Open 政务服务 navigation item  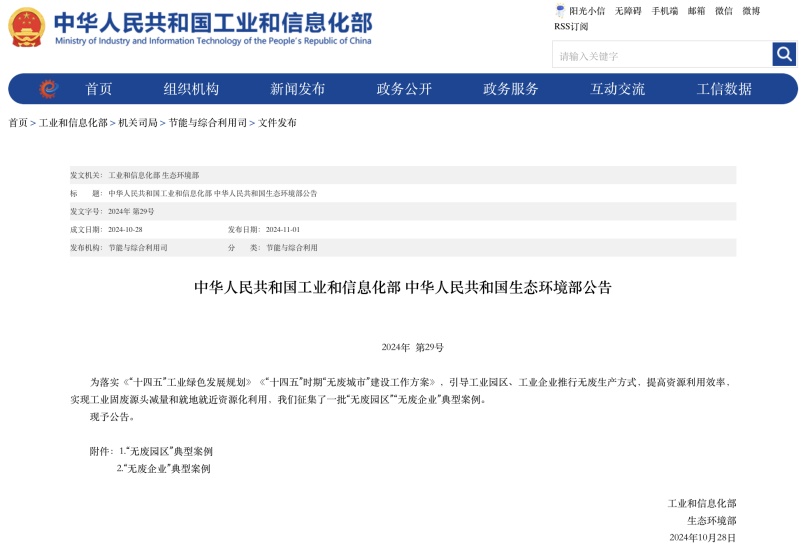point(511,89)
